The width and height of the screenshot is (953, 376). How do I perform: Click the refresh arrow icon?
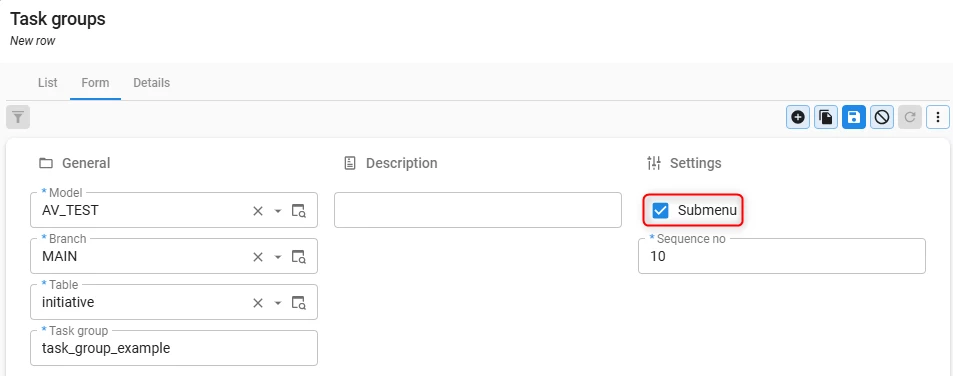(910, 117)
